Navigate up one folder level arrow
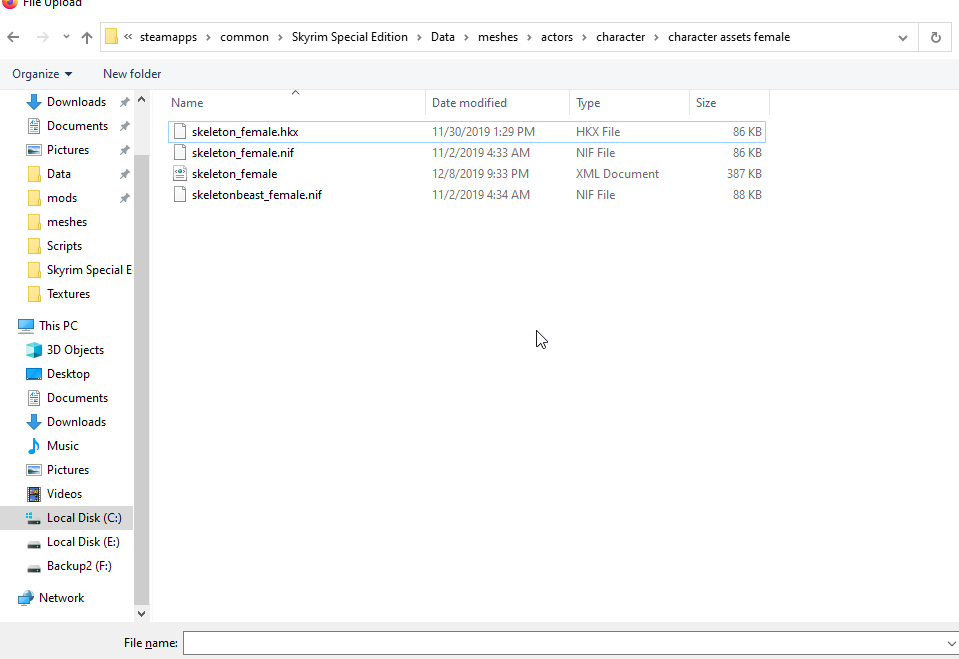The width and height of the screenshot is (959, 659). click(x=87, y=37)
